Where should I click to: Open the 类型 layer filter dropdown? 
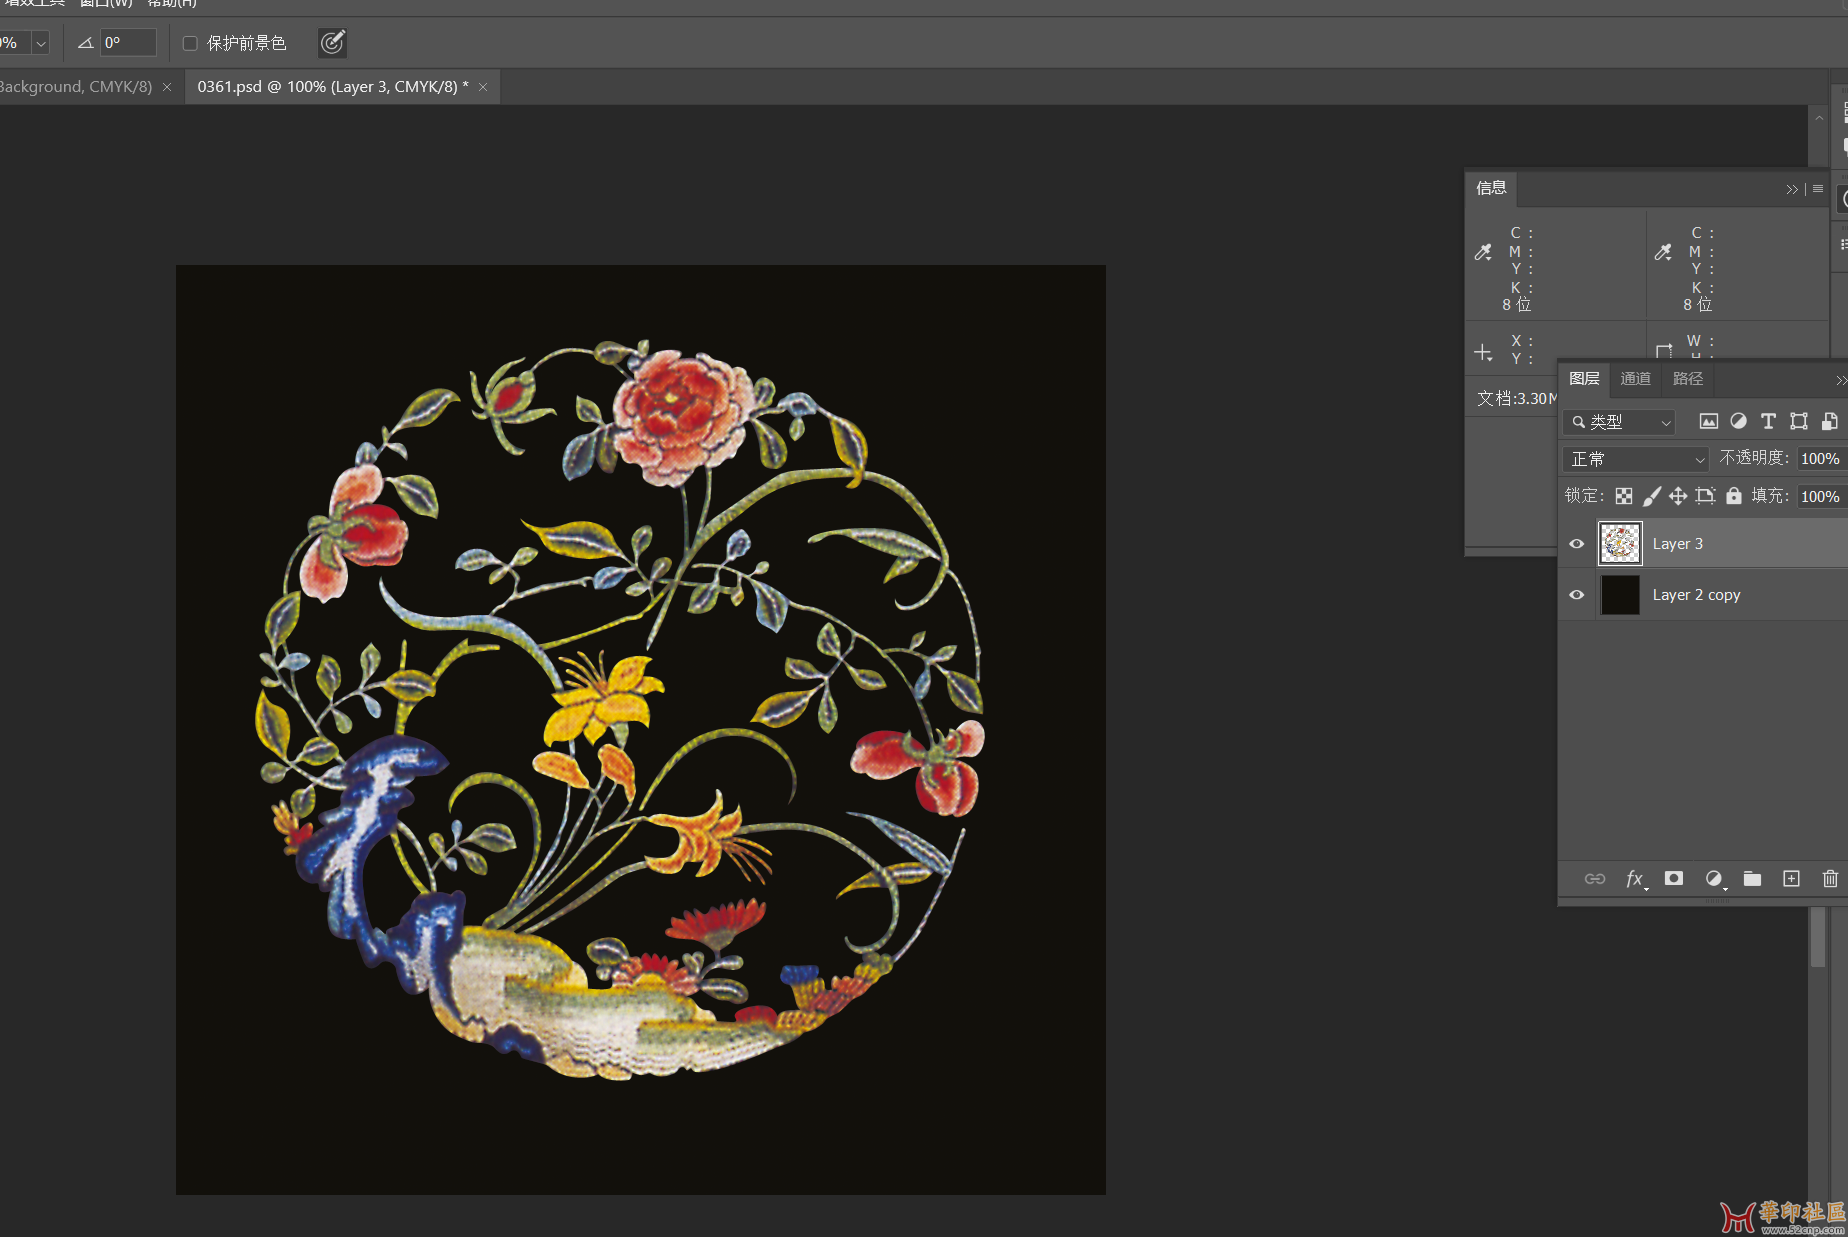(1619, 422)
